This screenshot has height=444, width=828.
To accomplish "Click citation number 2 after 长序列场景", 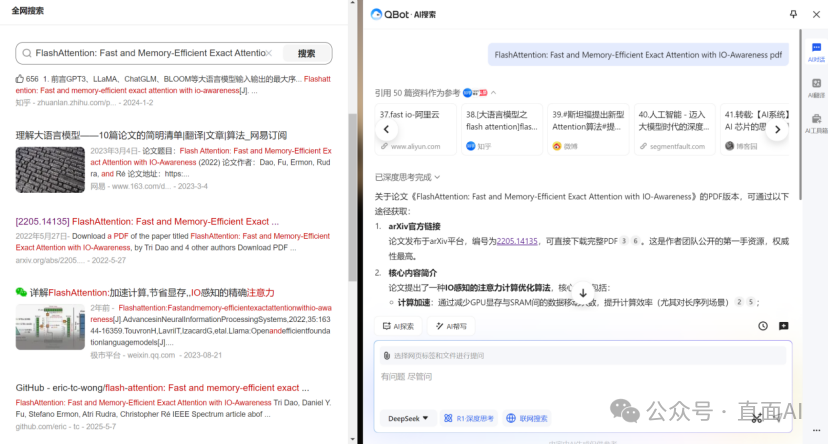I will coord(739,302).
